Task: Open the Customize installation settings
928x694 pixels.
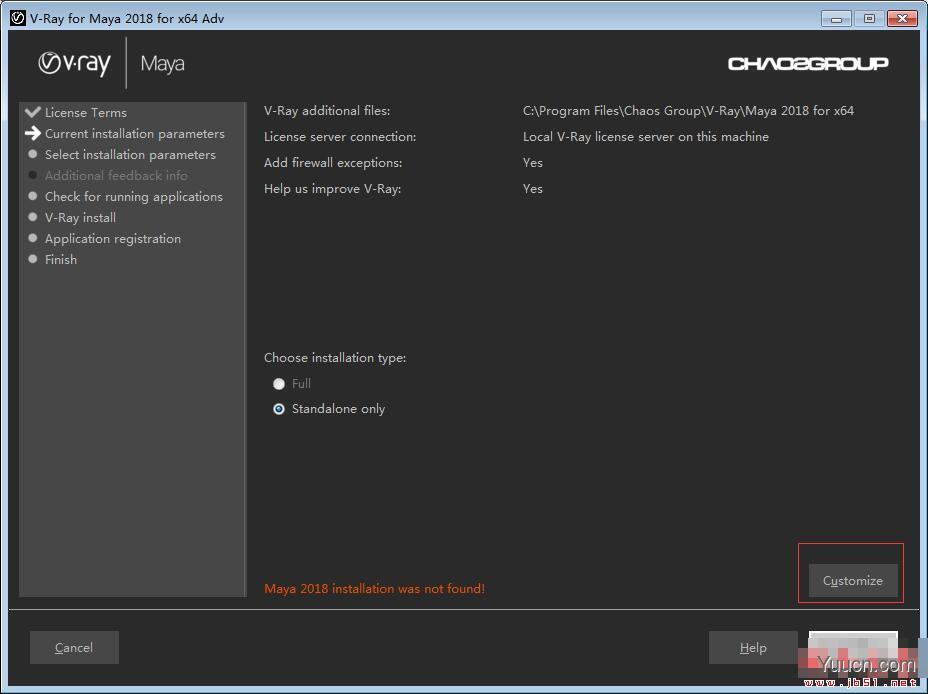Action: point(852,580)
